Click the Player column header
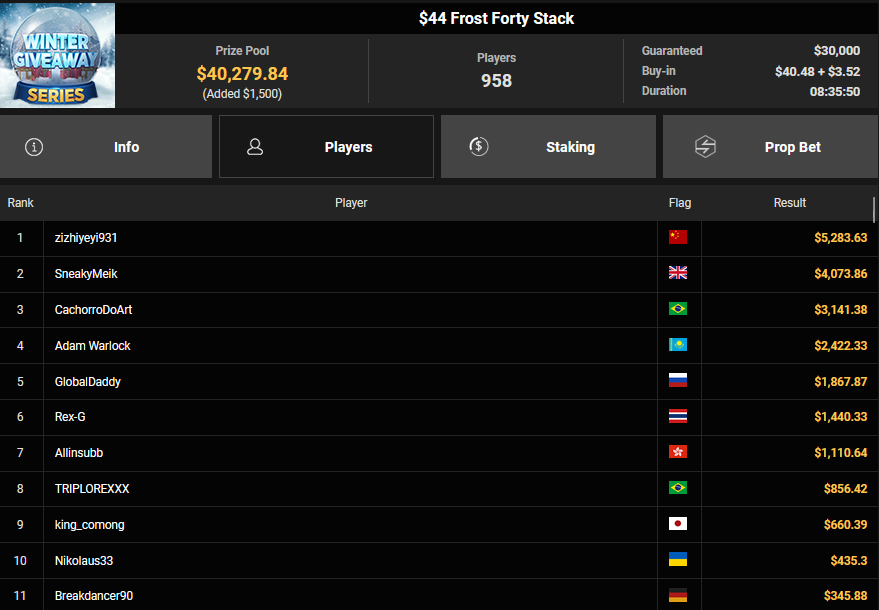879x610 pixels. pyautogui.click(x=351, y=203)
